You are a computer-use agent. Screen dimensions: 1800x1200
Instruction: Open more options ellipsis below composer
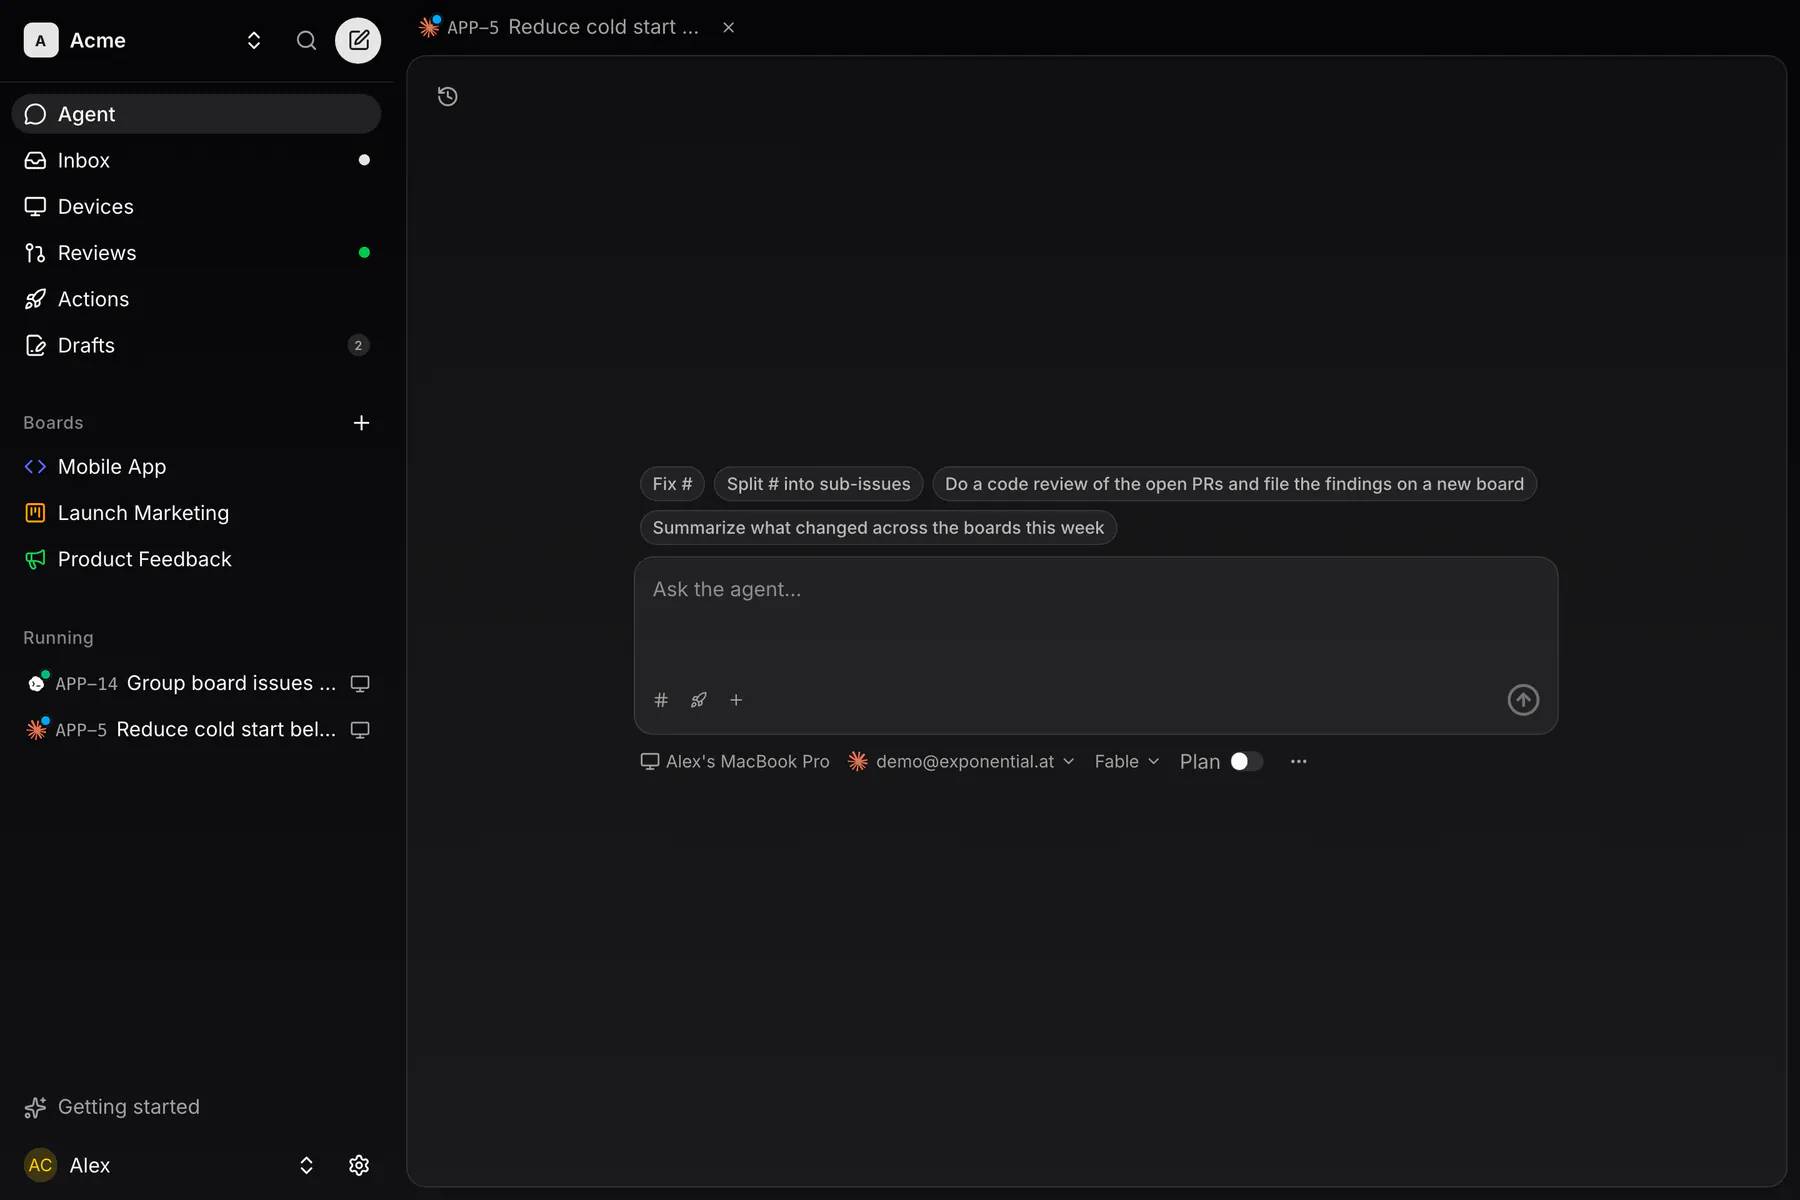pos(1298,762)
